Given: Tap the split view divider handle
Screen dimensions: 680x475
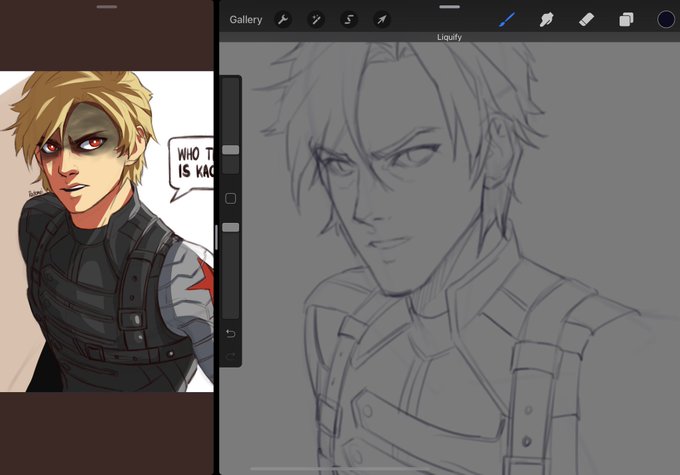Looking at the screenshot, I should point(216,237).
